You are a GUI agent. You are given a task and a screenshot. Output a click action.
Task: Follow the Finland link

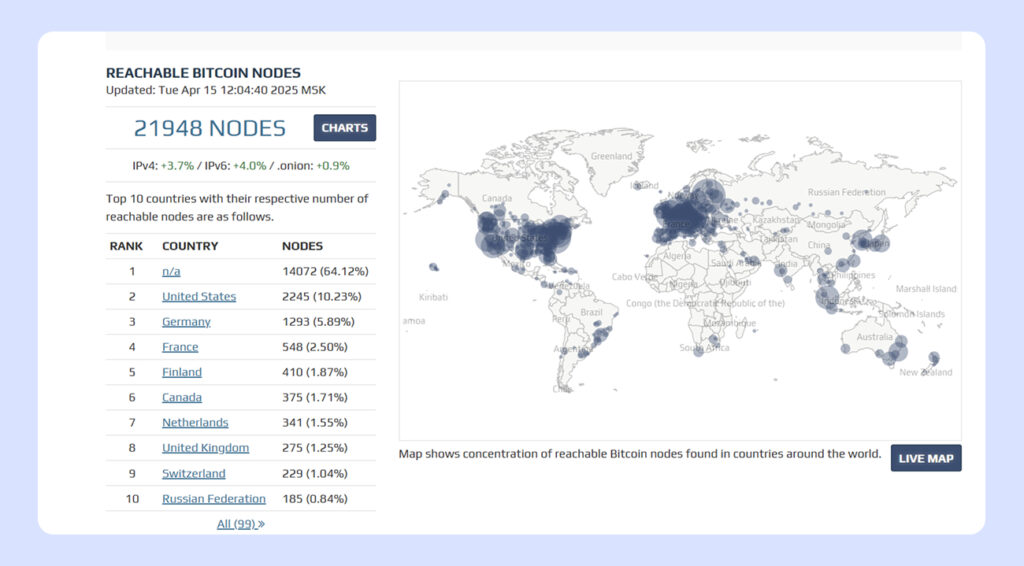(x=182, y=372)
